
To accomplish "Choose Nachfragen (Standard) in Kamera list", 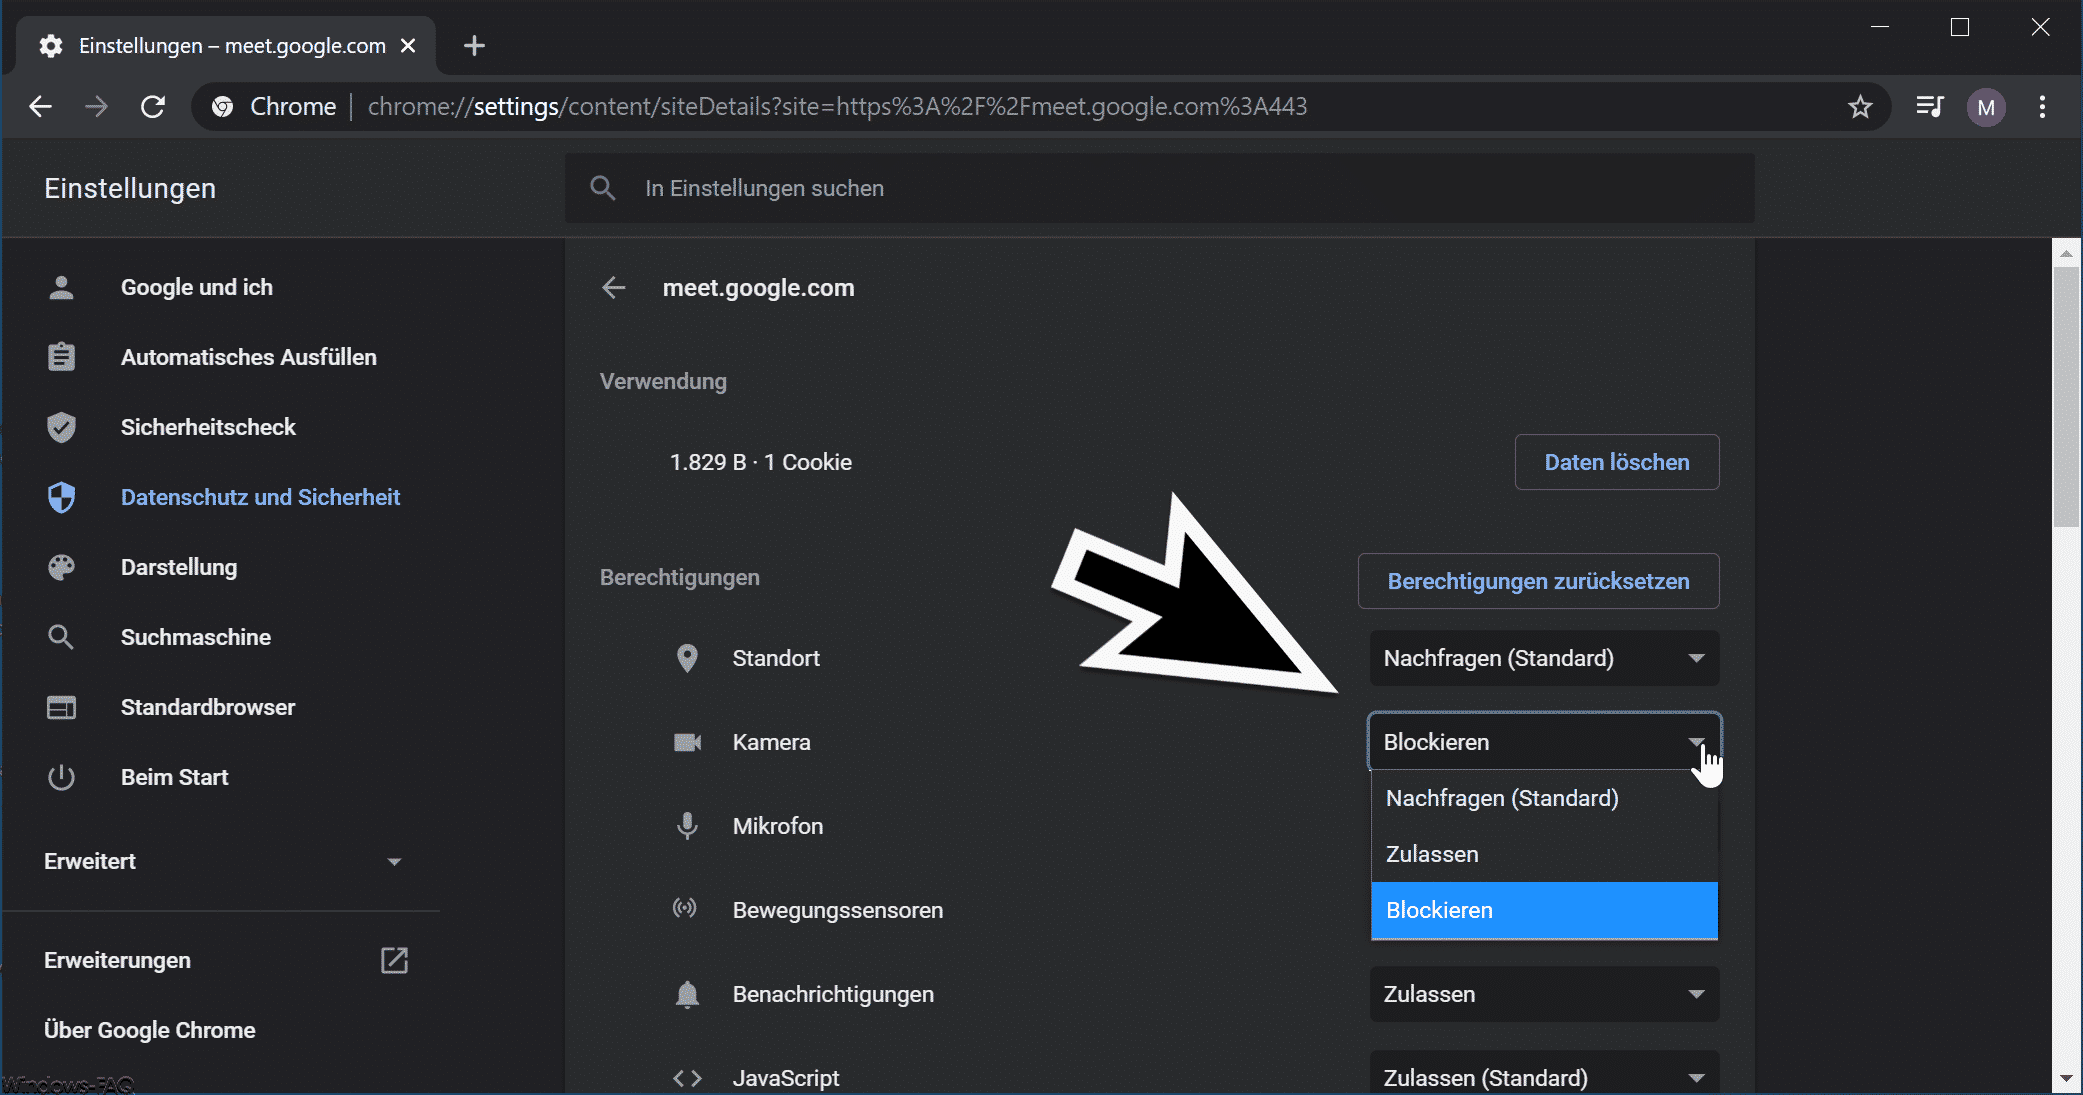I will point(1544,798).
